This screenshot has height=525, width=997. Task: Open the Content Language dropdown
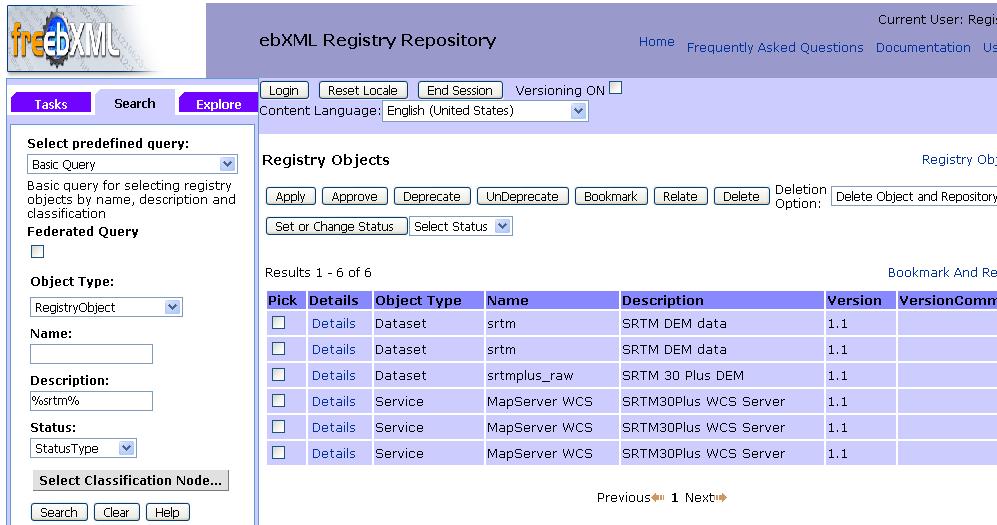click(x=485, y=111)
